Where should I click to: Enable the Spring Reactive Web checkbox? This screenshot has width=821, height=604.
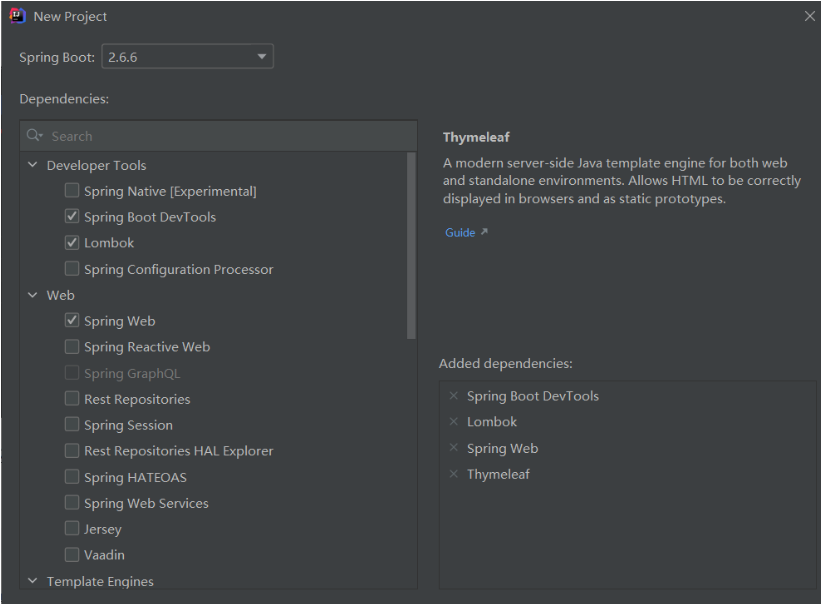pyautogui.click(x=72, y=347)
